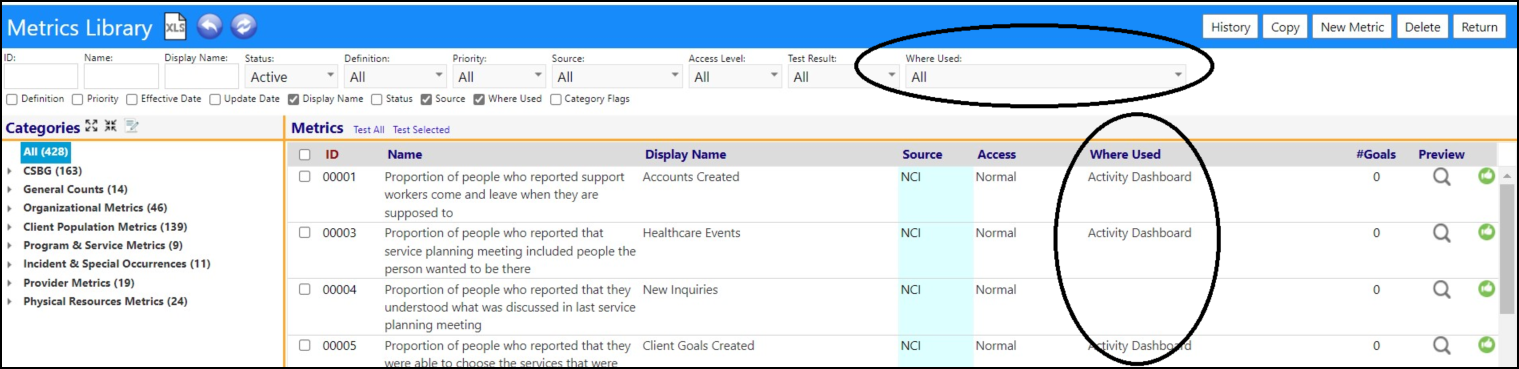Select Incident & Special Occurrences (11)

[x=117, y=264]
